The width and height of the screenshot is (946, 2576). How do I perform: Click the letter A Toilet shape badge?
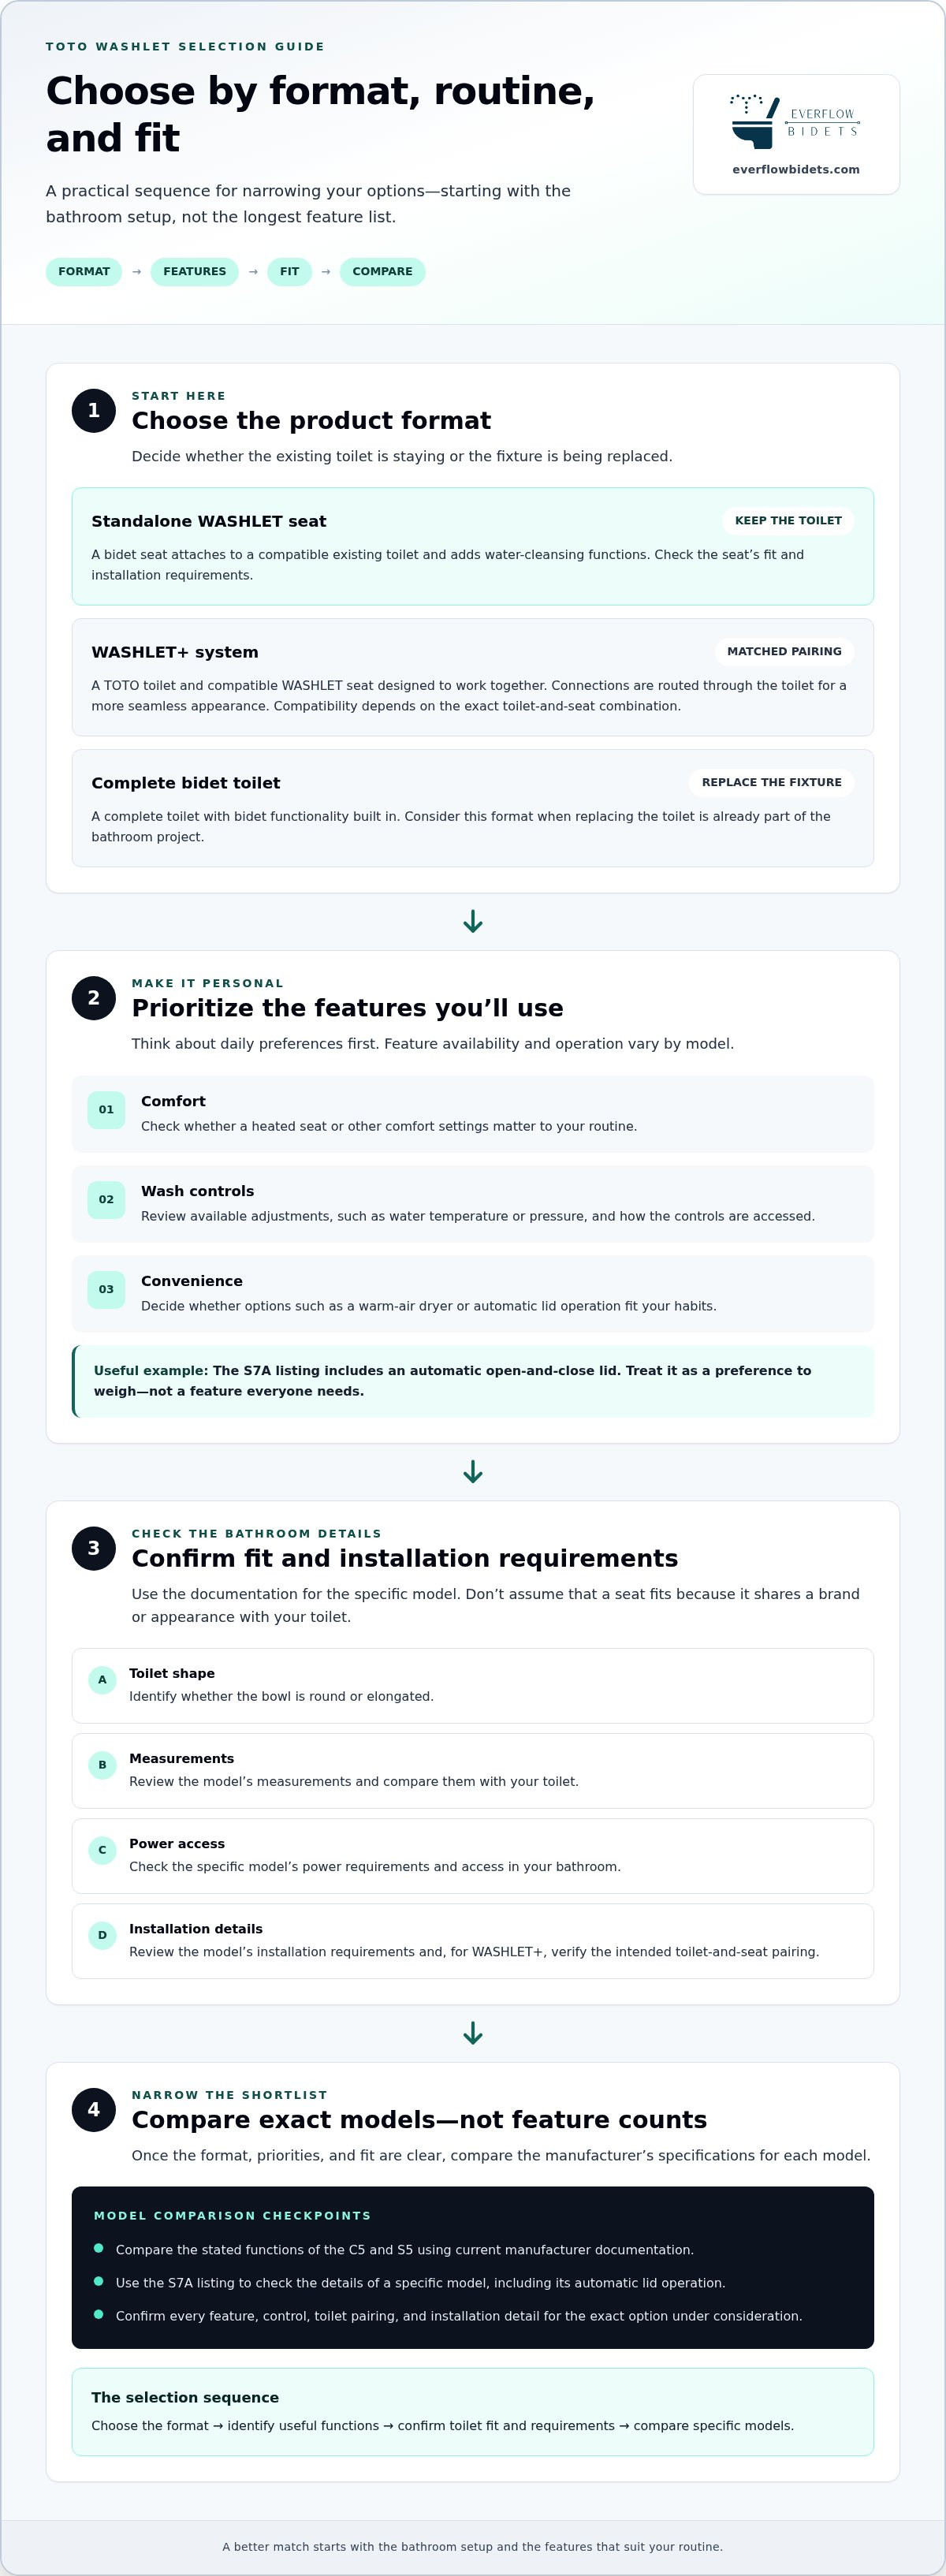[x=102, y=1680]
